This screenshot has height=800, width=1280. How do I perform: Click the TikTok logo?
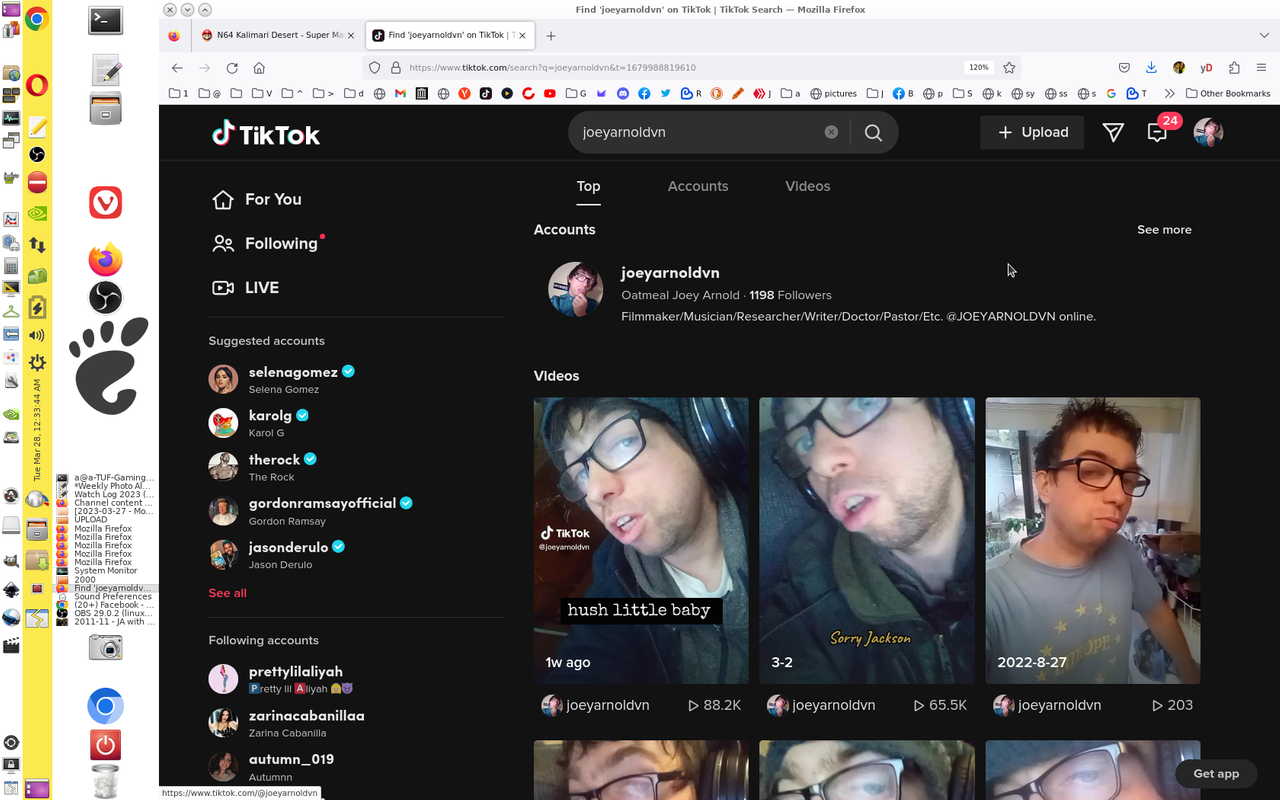(266, 133)
